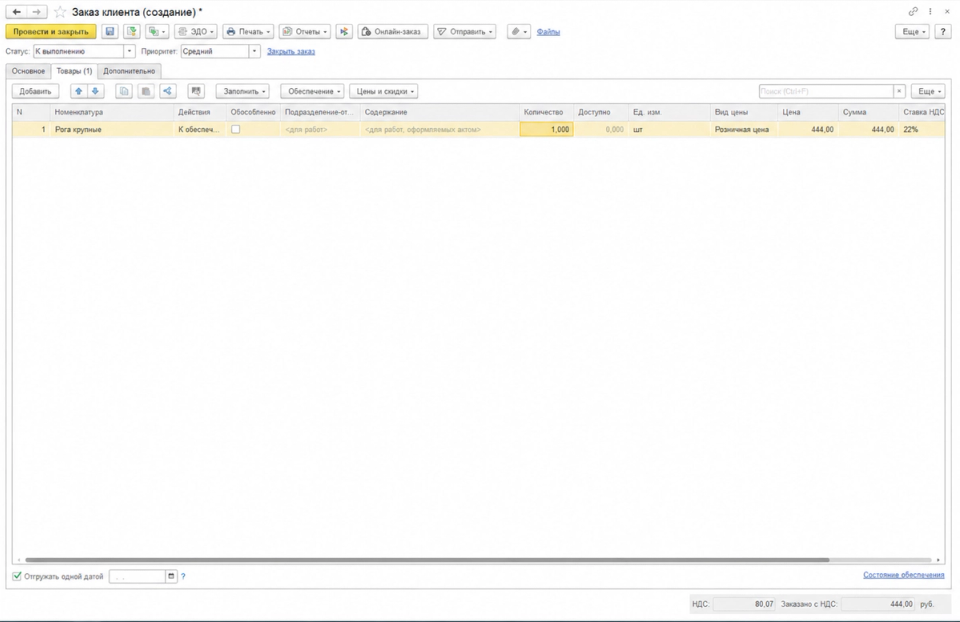
Task: Expand the Печать menu
Action: pos(248,31)
